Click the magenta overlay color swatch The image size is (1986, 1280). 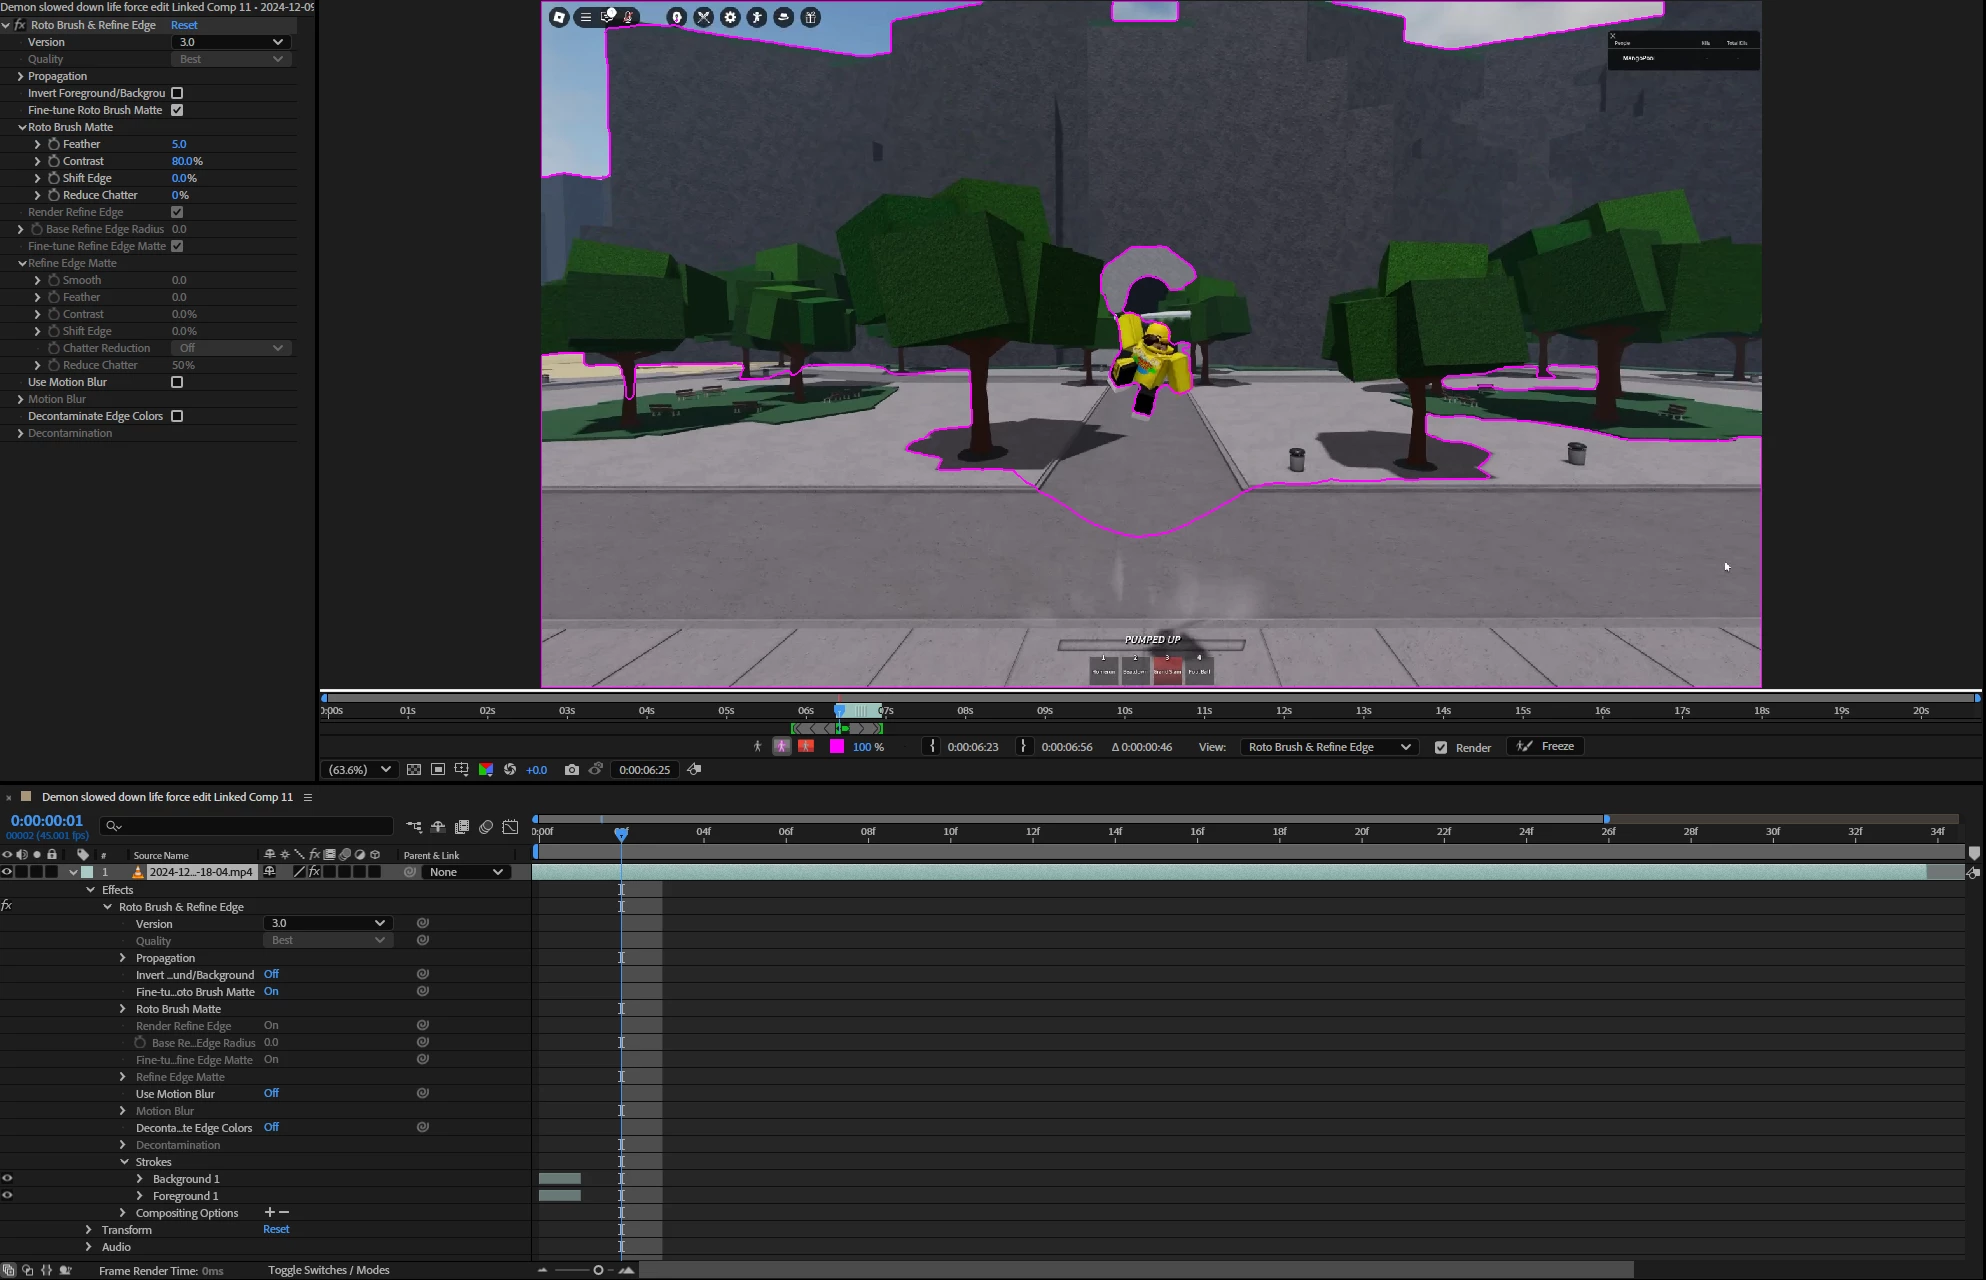click(x=837, y=746)
